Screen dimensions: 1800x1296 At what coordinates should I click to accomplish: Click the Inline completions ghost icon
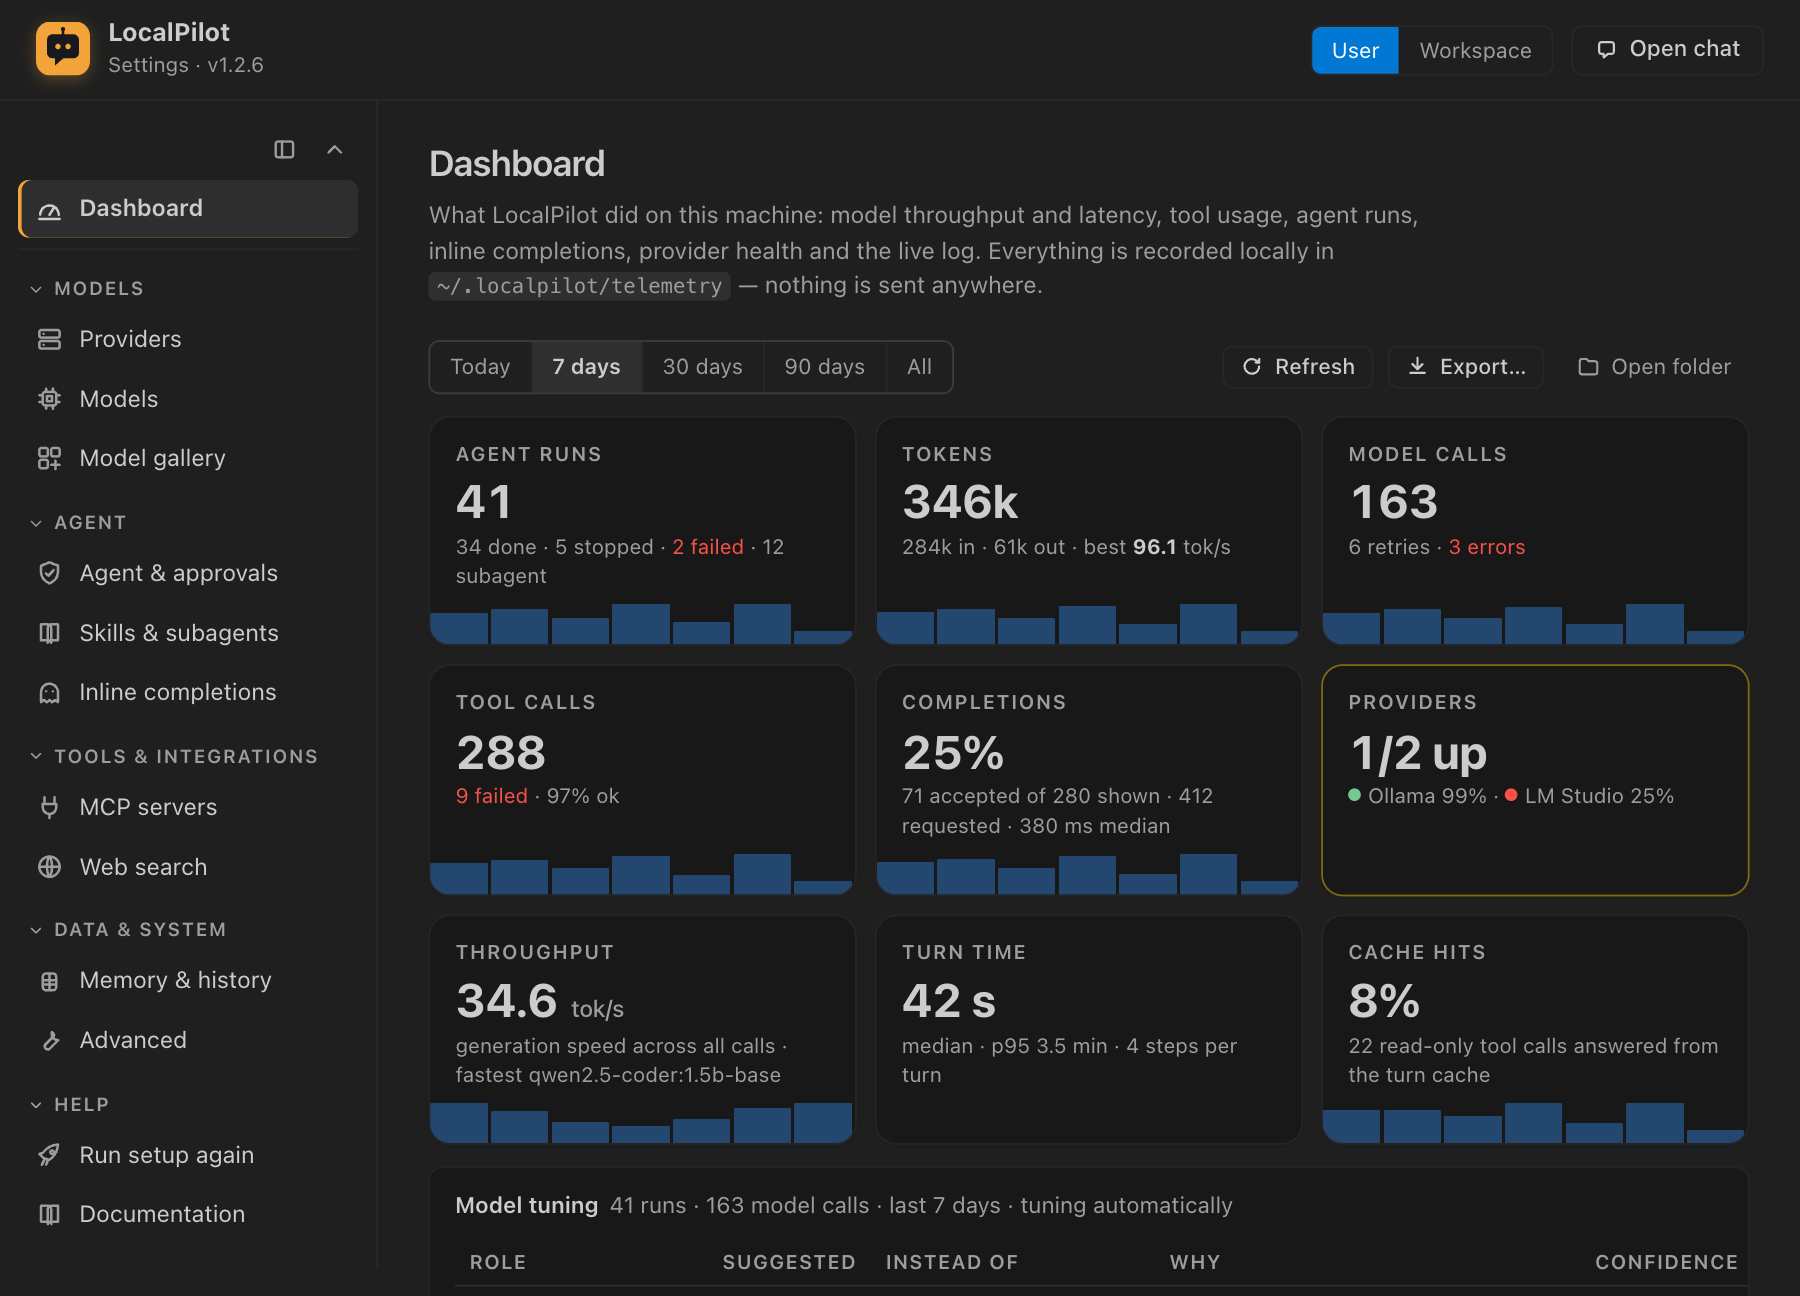[x=49, y=692]
